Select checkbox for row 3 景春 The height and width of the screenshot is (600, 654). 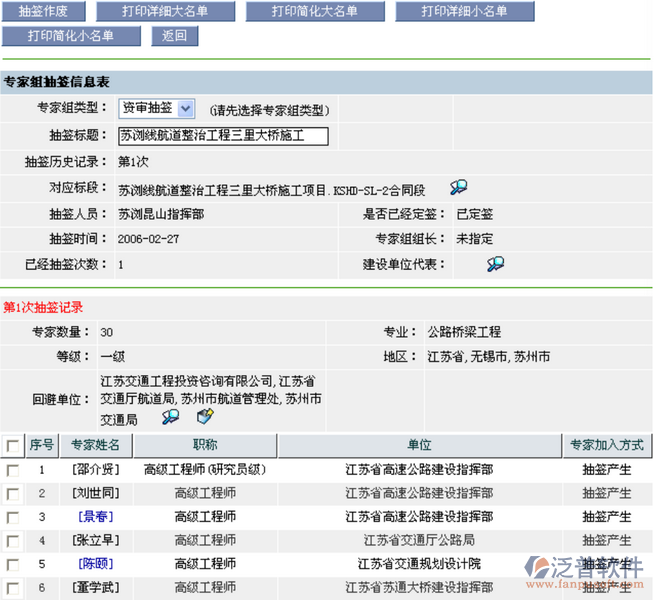[12, 517]
